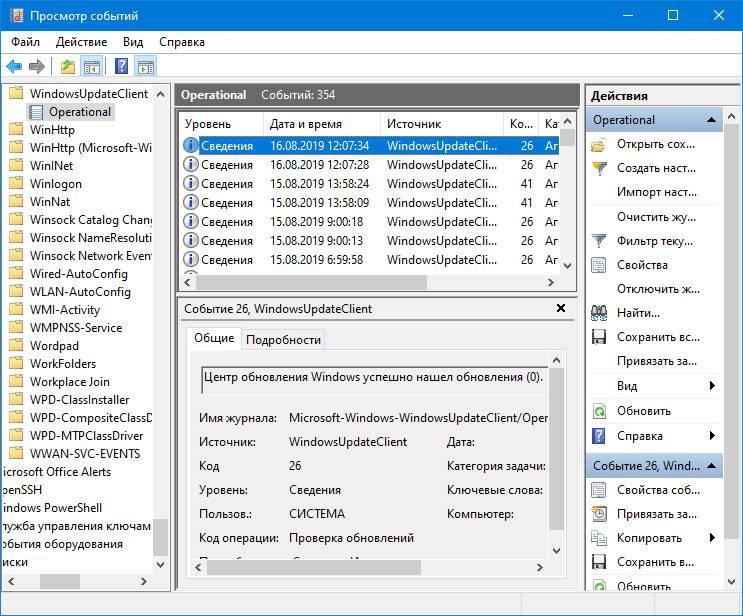Click Очистить жу... action
The image size is (743, 616).
click(x=656, y=217)
